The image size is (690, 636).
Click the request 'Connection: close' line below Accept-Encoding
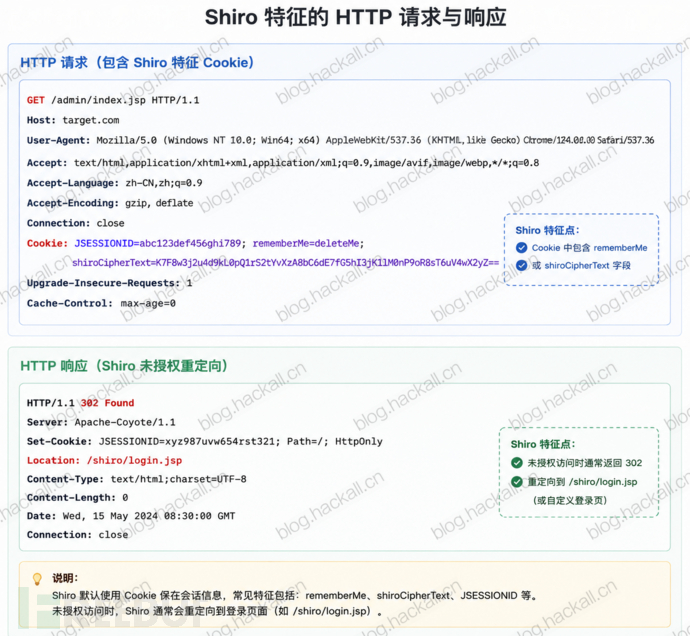76,223
